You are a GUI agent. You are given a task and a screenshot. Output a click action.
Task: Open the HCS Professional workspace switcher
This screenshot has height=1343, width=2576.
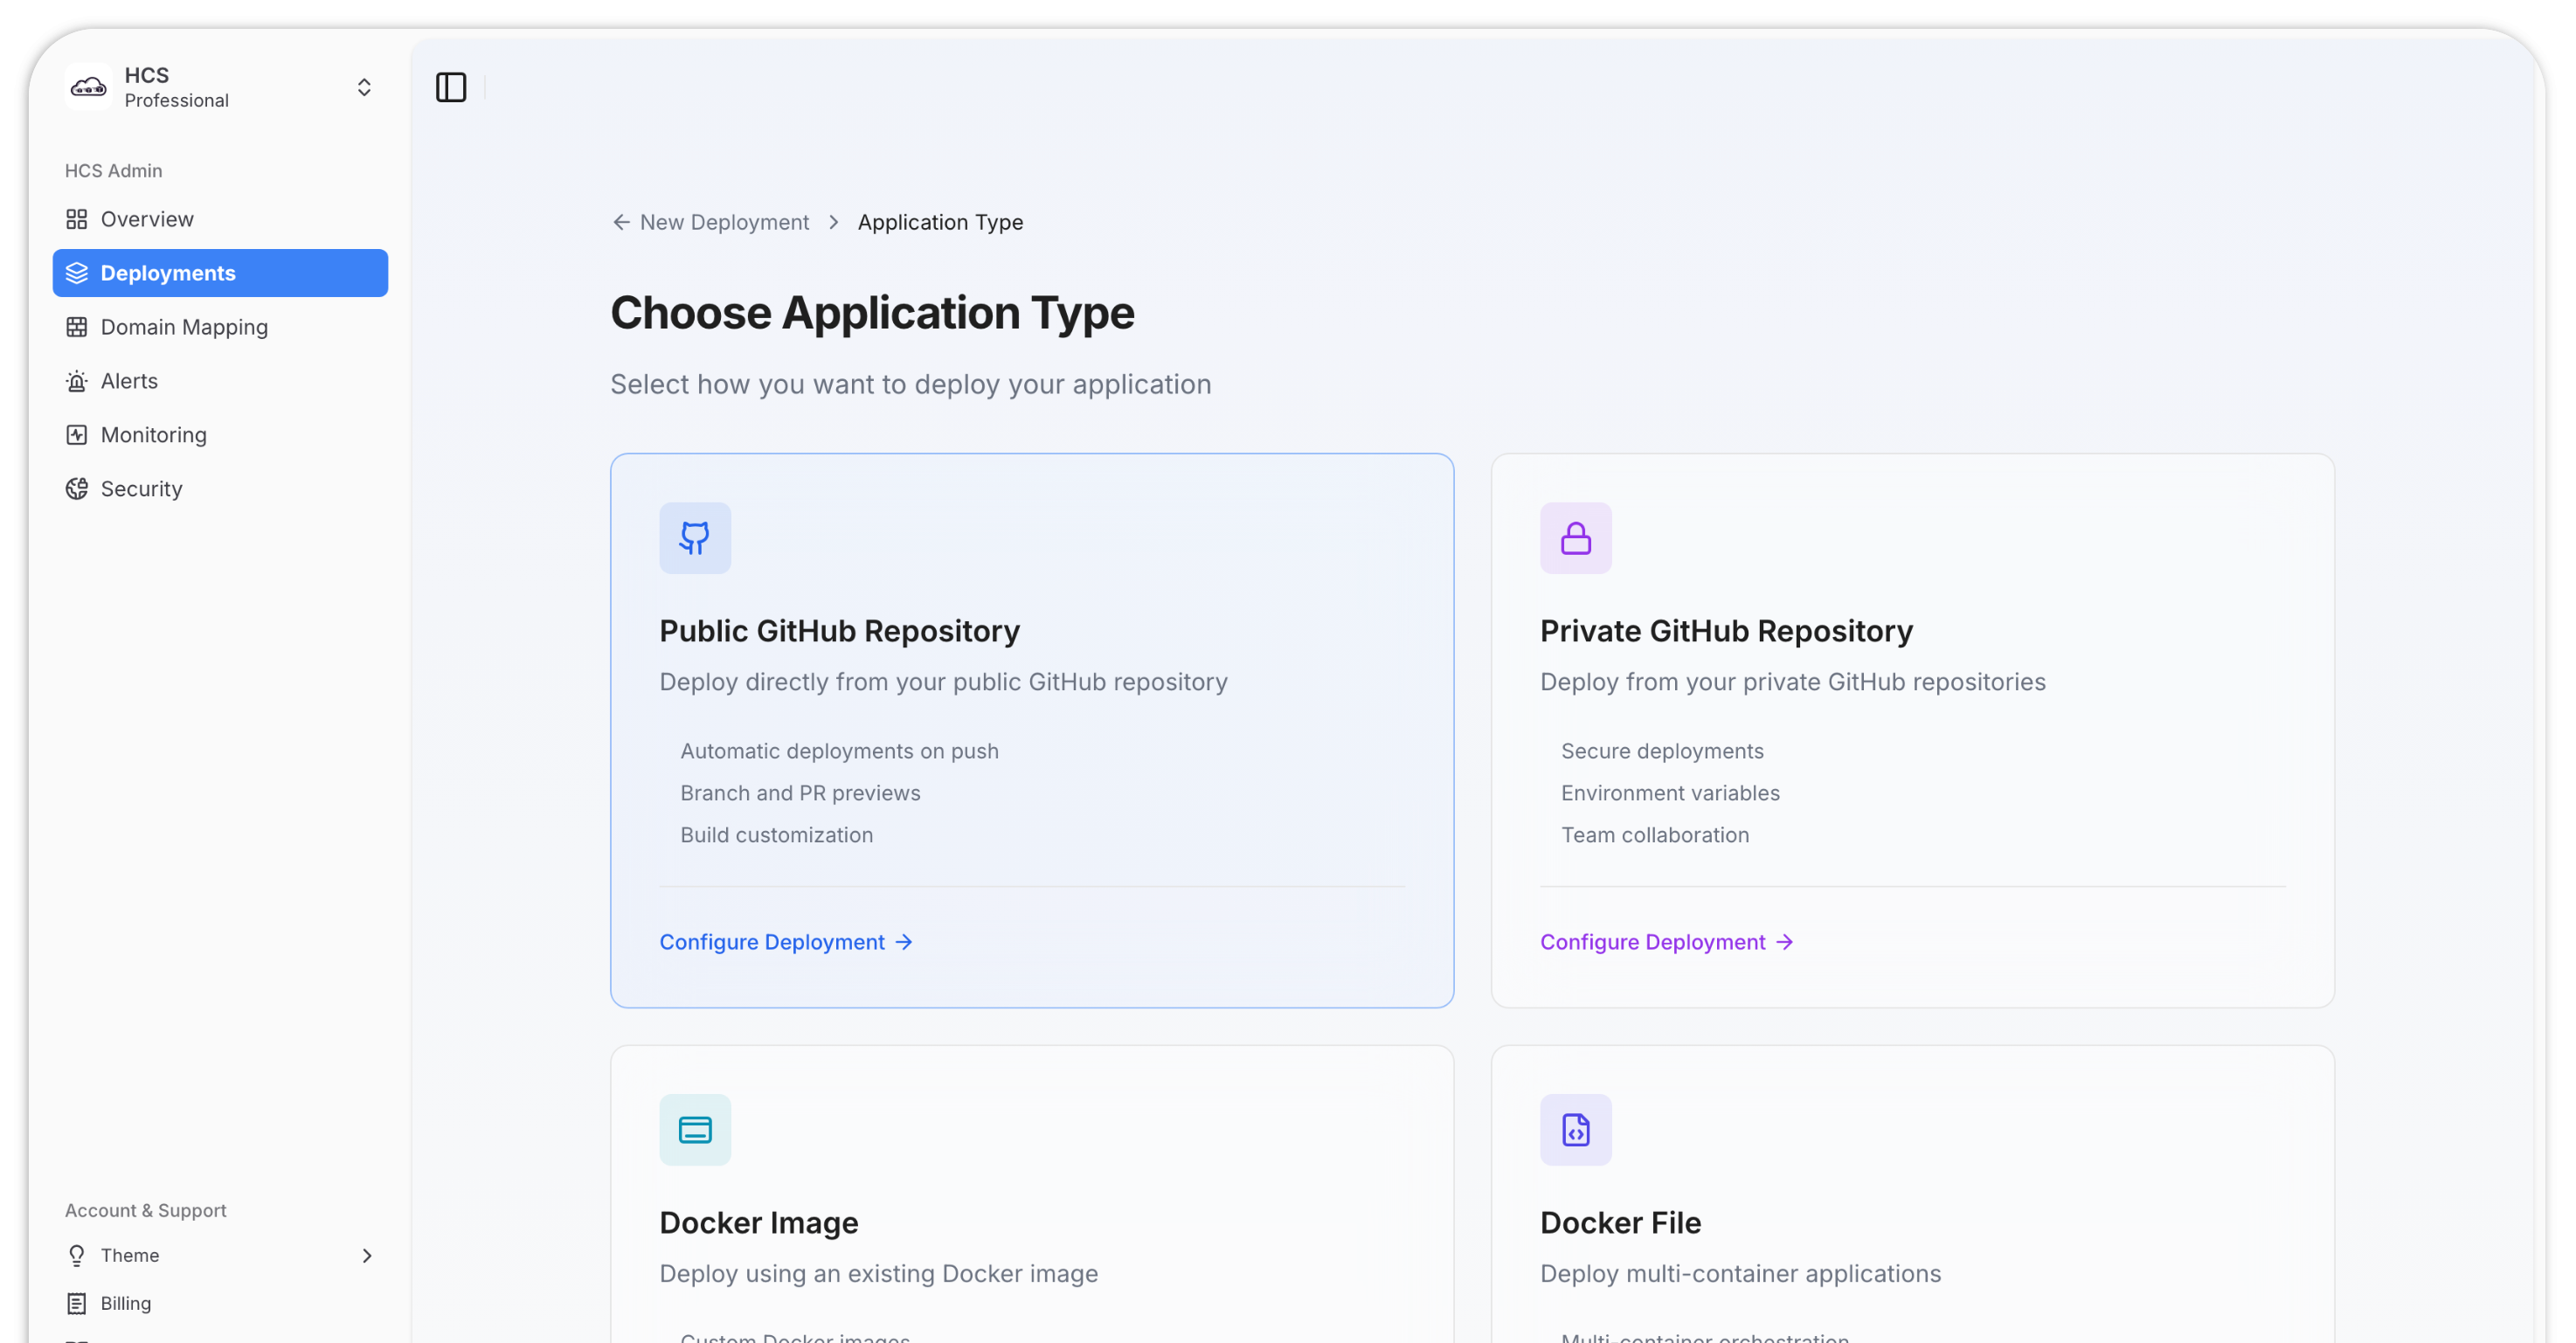(x=364, y=87)
